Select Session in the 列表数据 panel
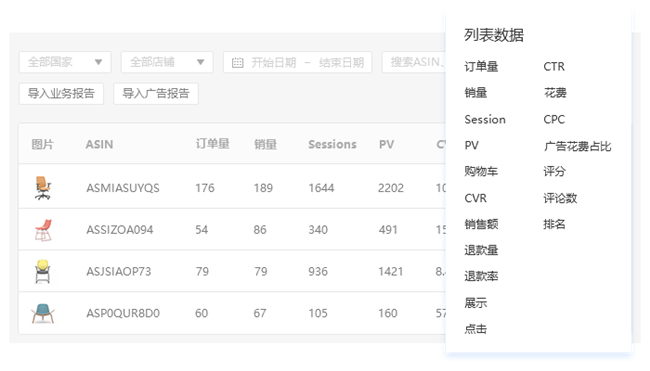 [x=485, y=120]
